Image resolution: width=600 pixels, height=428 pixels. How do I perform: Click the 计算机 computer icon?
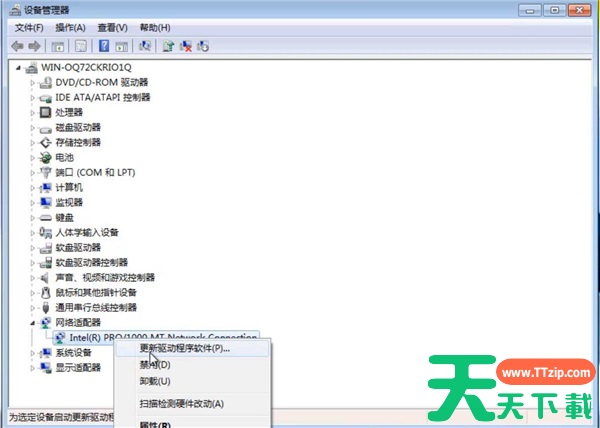46,187
